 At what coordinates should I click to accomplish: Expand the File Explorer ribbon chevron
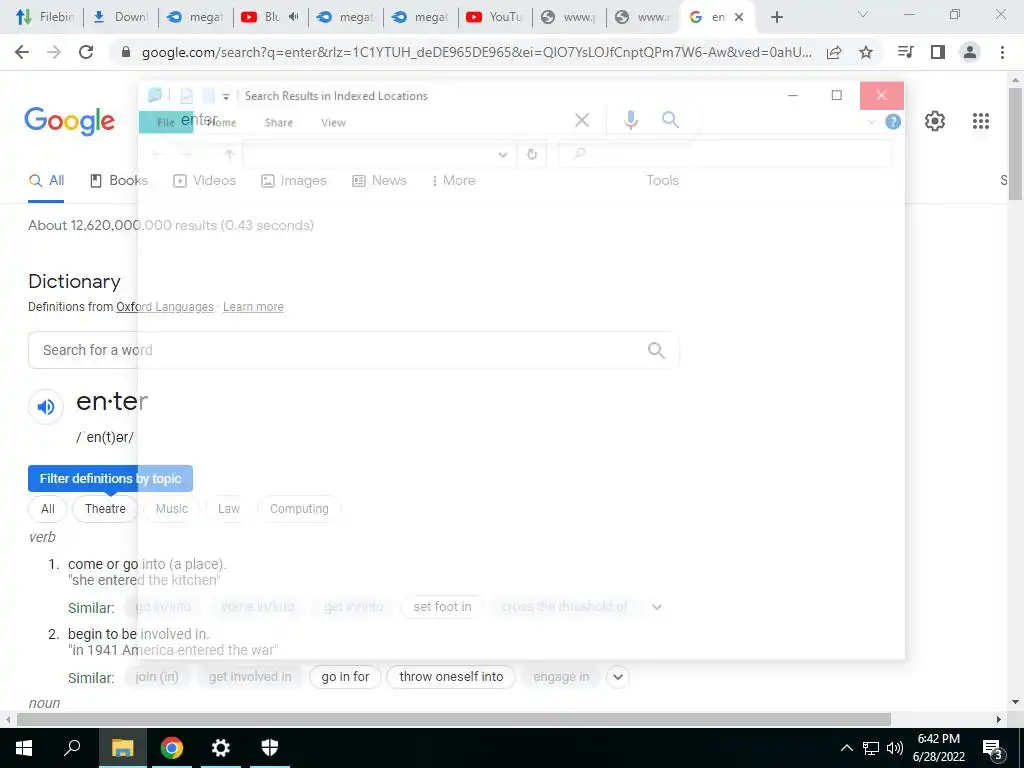point(871,122)
